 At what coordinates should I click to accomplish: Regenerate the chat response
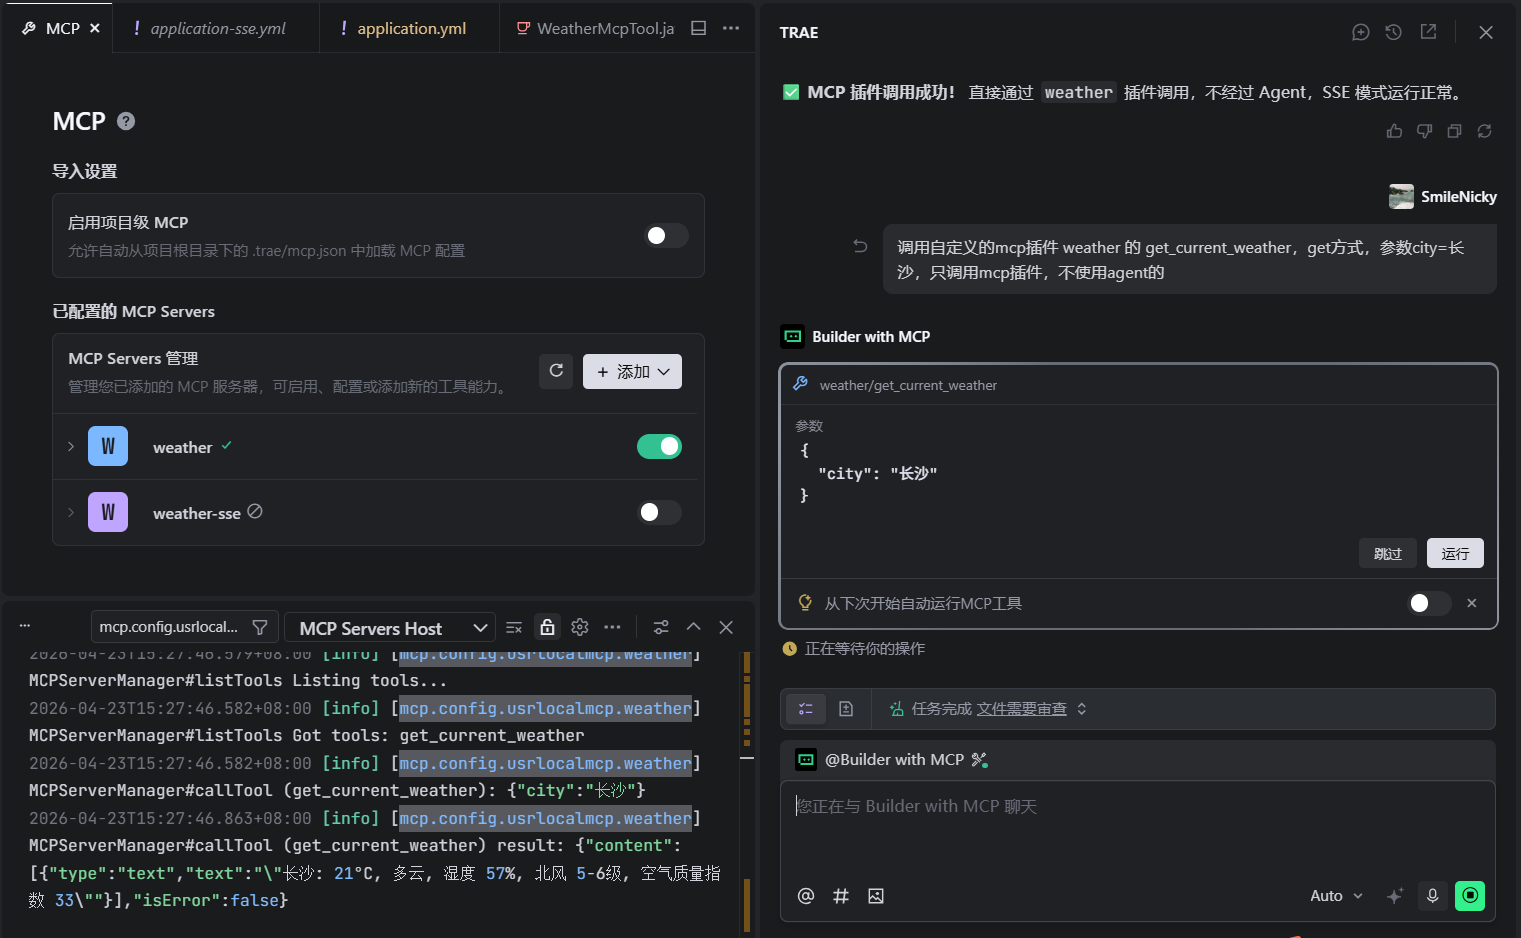coord(1484,131)
